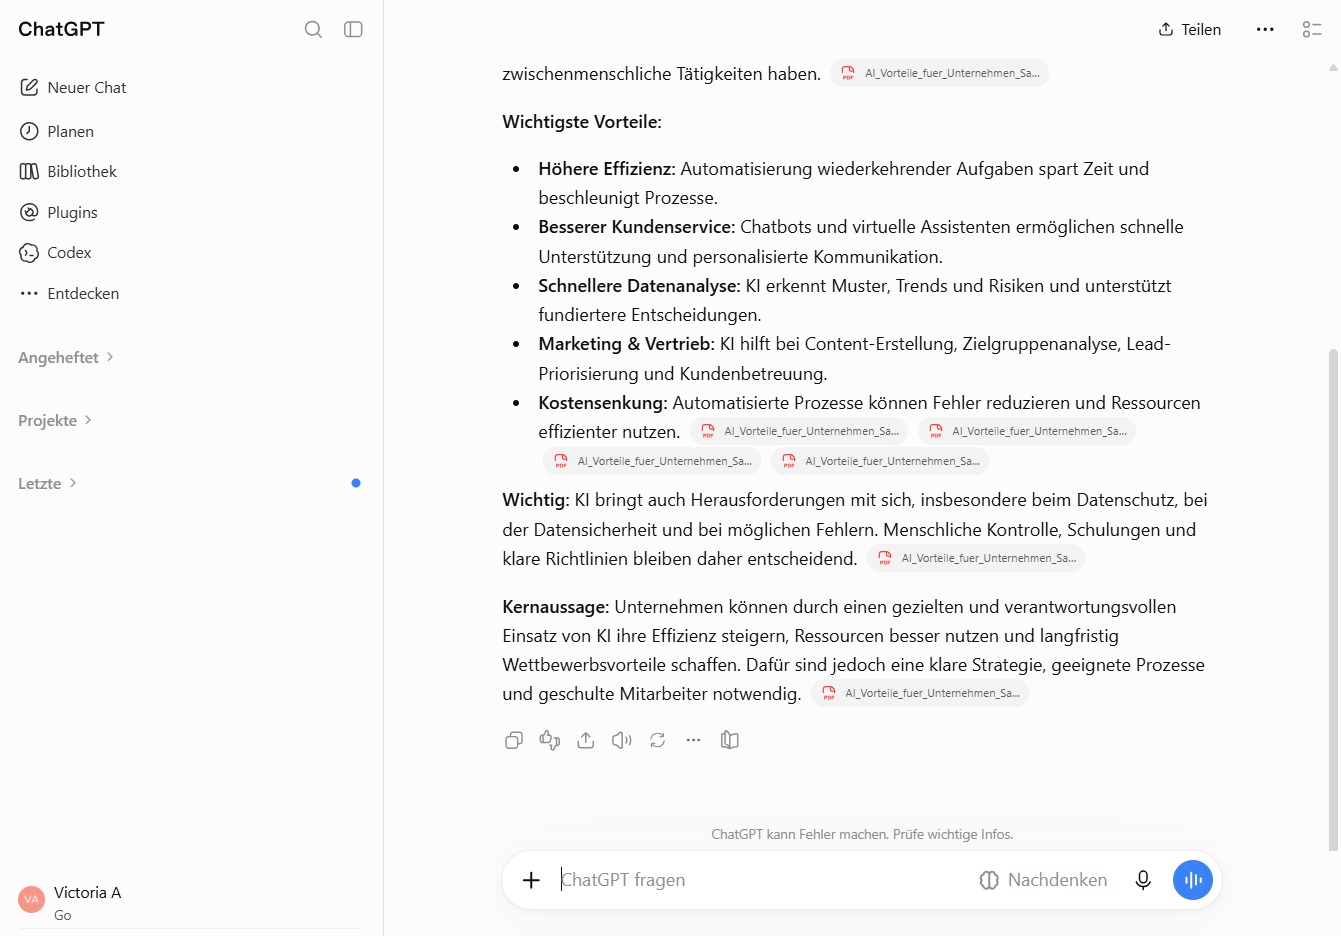Focus the ChatGPT fragen message field
This screenshot has width=1341, height=936.
click(760, 880)
